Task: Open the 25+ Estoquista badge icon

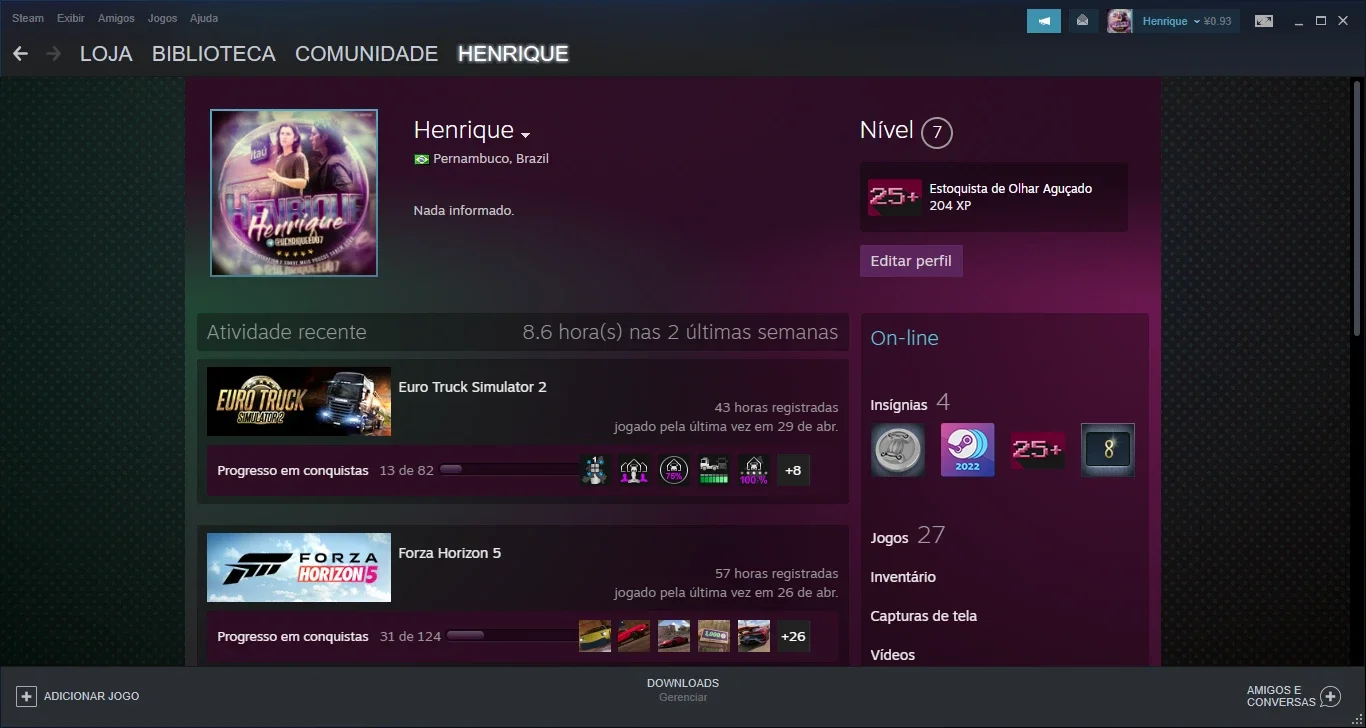Action: tap(894, 197)
